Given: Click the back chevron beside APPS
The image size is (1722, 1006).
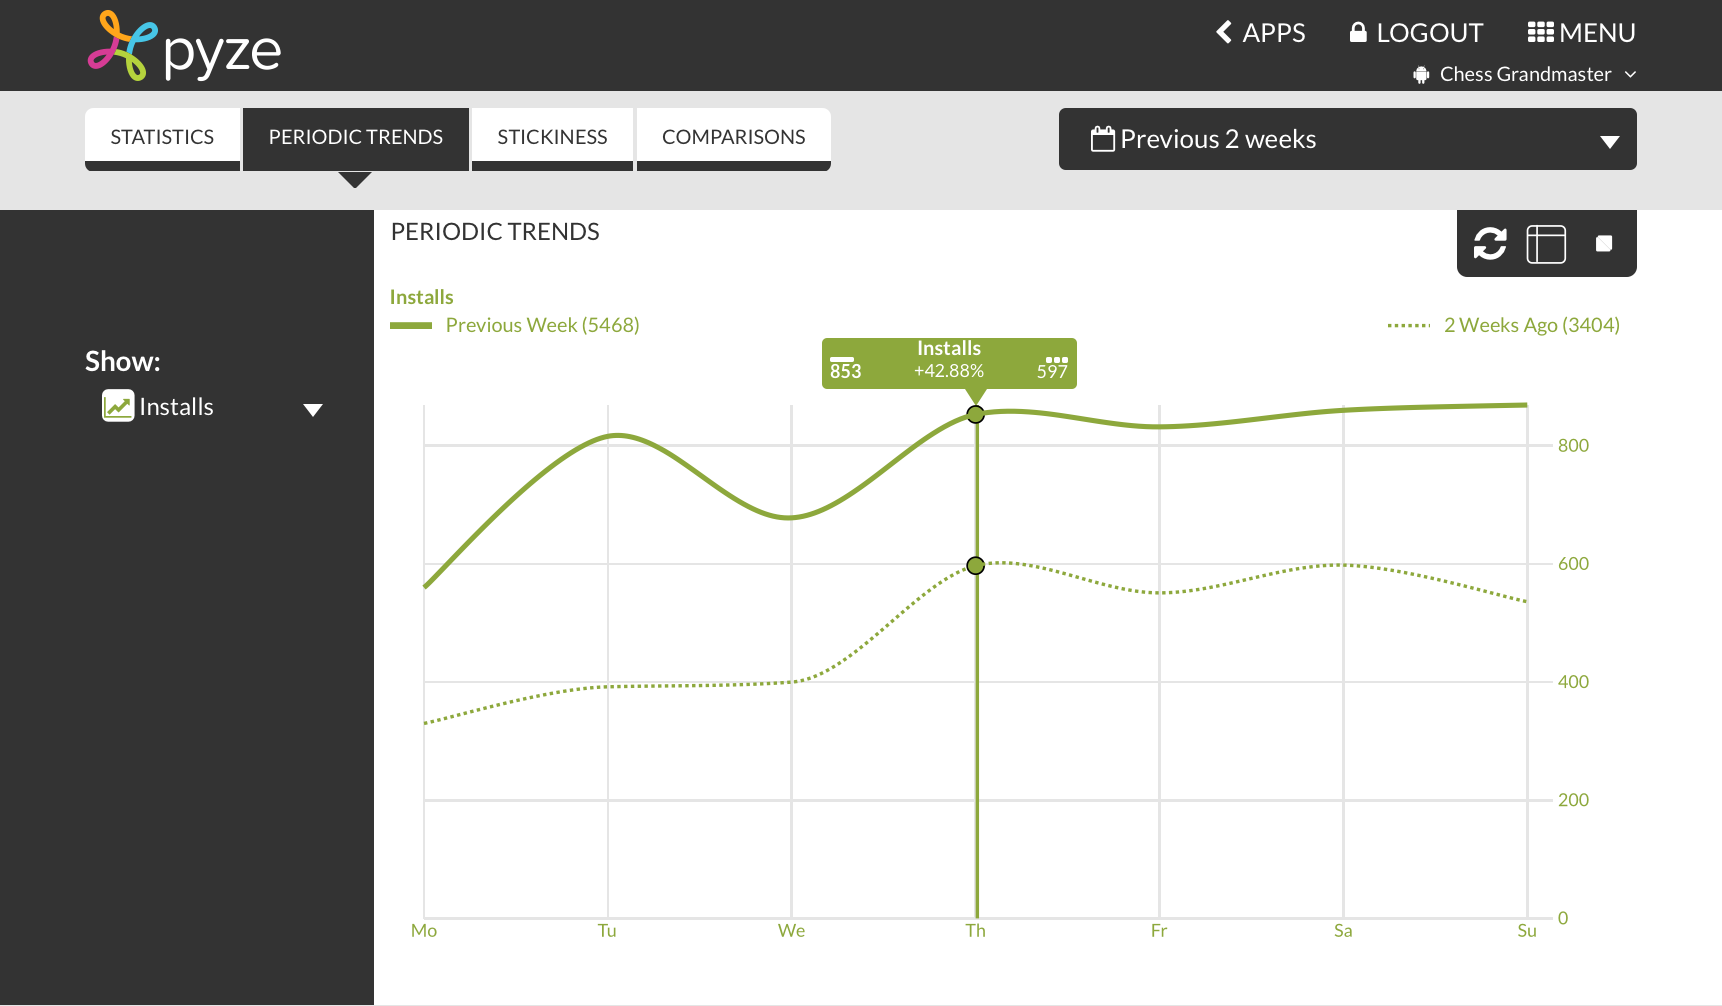Looking at the screenshot, I should [1224, 33].
